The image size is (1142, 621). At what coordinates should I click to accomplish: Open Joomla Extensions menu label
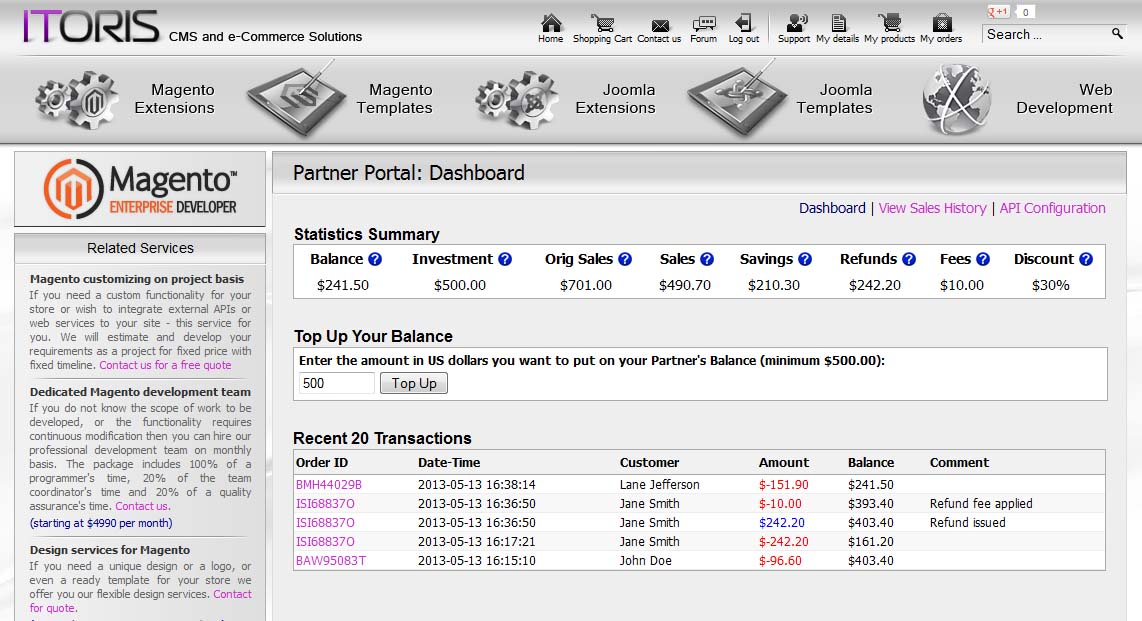615,99
